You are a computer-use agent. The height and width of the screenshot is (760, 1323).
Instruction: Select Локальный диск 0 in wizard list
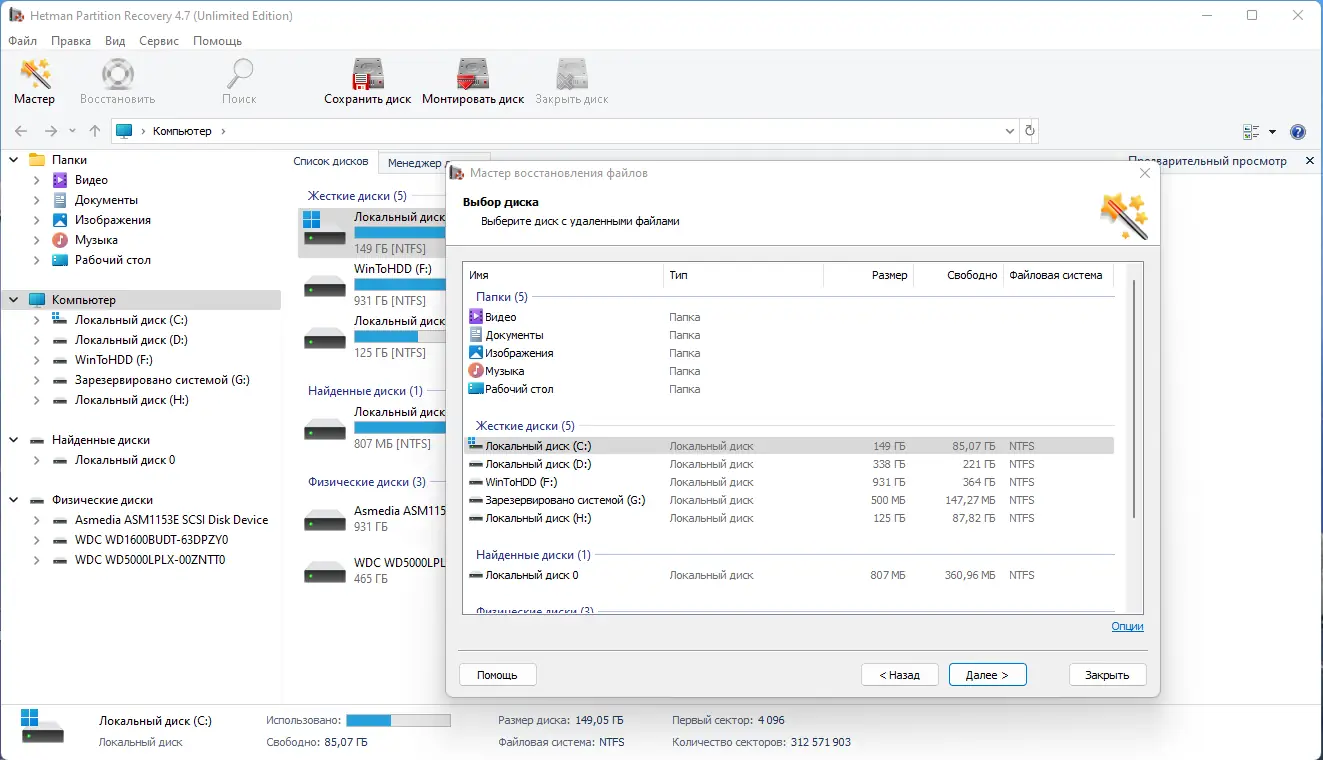(x=790, y=575)
